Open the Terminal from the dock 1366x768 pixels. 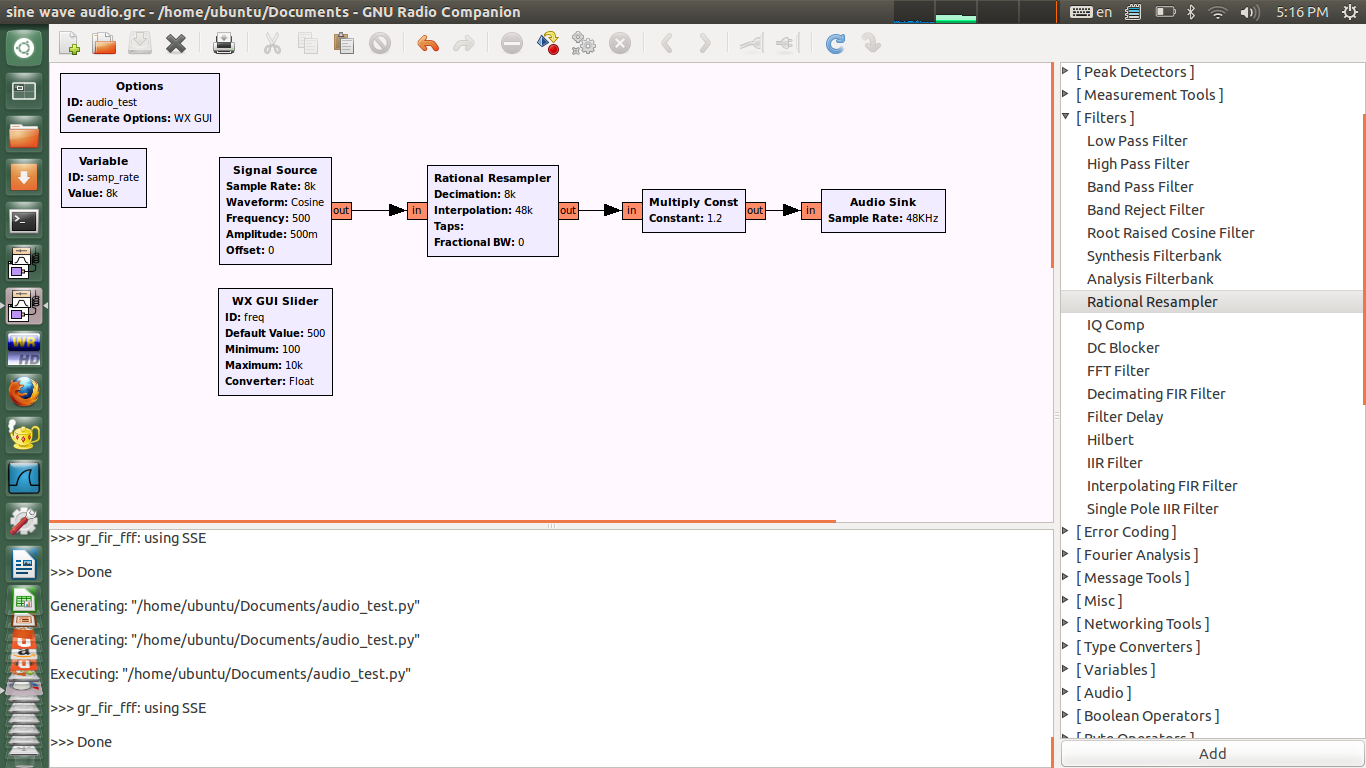click(x=24, y=220)
